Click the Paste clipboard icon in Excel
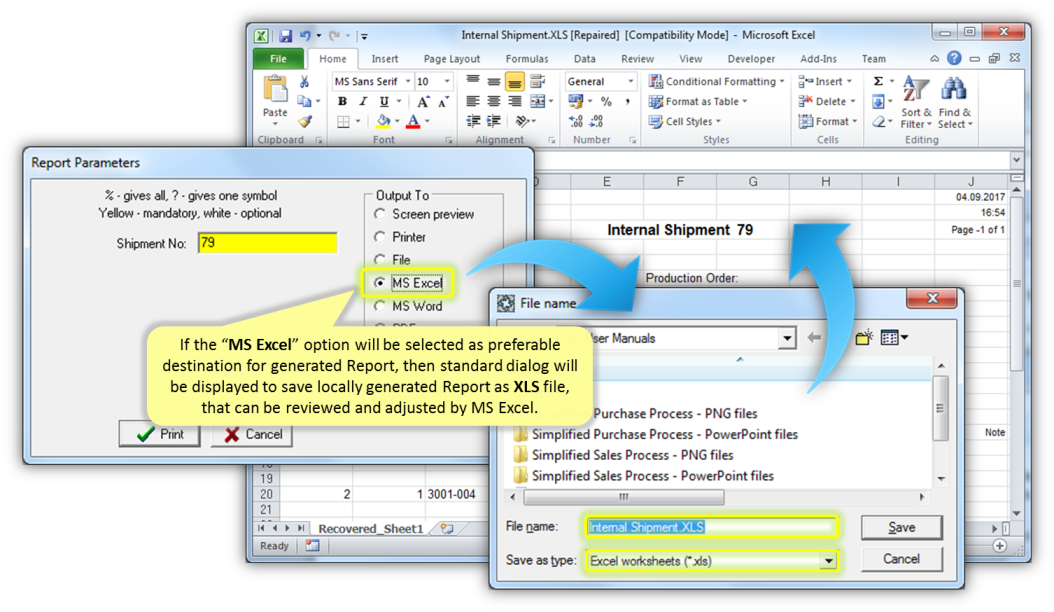The height and width of the screenshot is (612, 1054). tap(275, 90)
